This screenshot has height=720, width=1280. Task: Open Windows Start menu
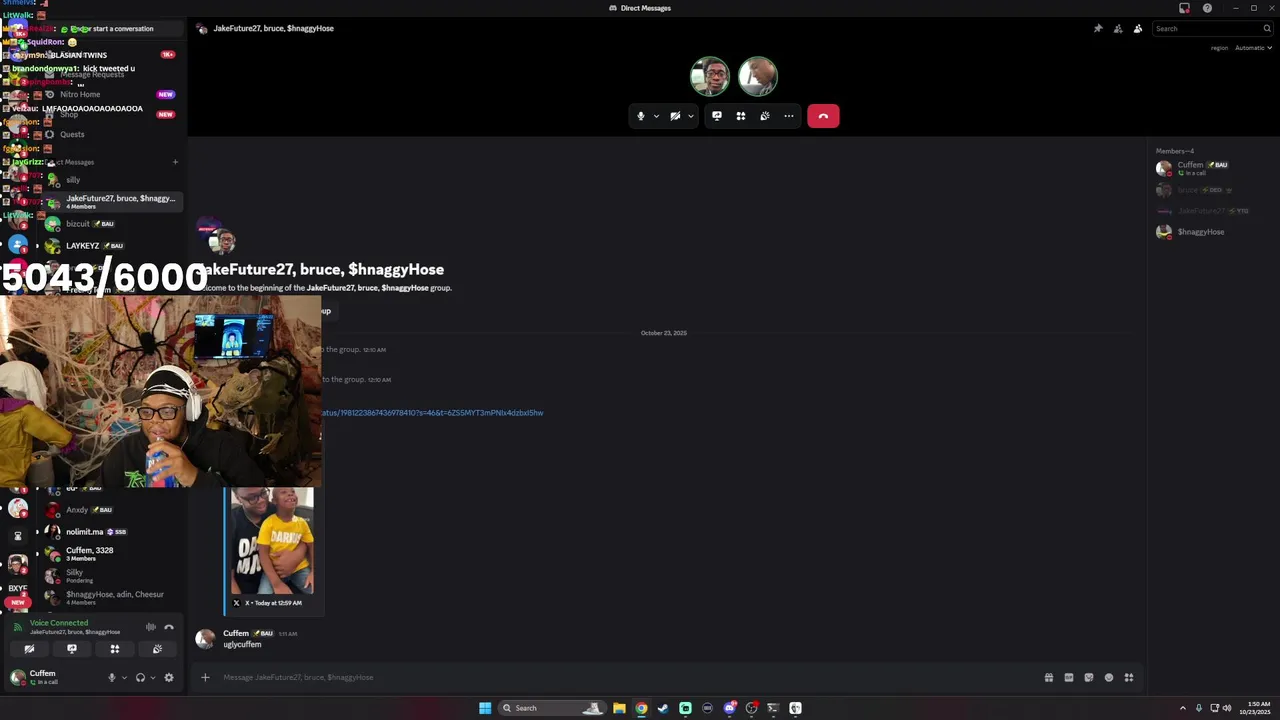click(x=485, y=708)
